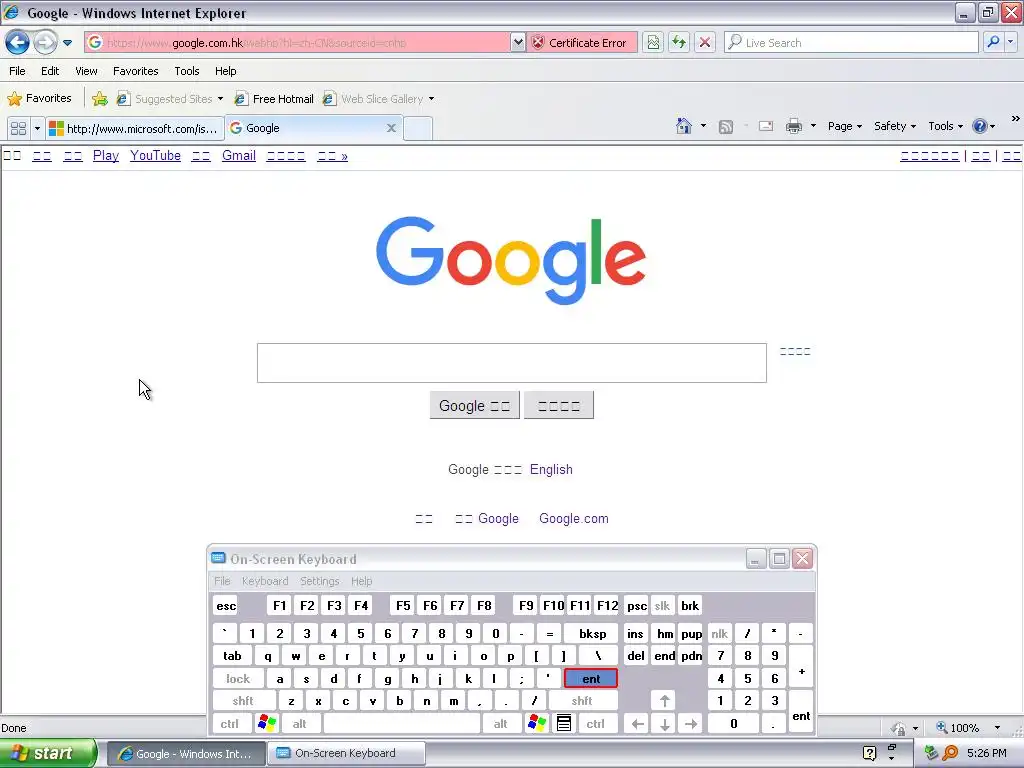Click the address bar URL field
Viewport: 1024px width, 768px height.
297,42
